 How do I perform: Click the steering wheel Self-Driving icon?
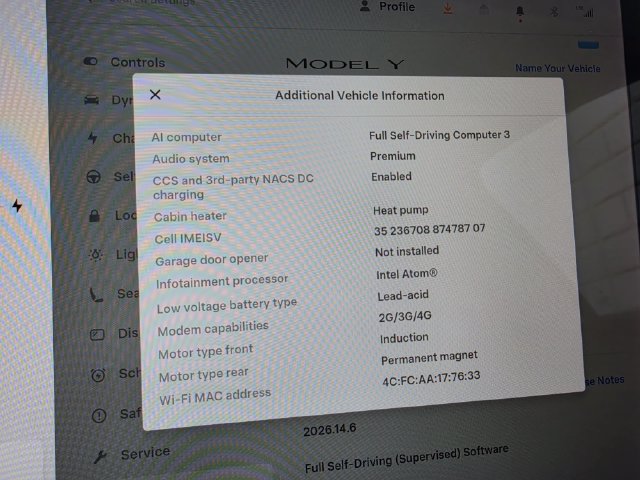click(94, 177)
